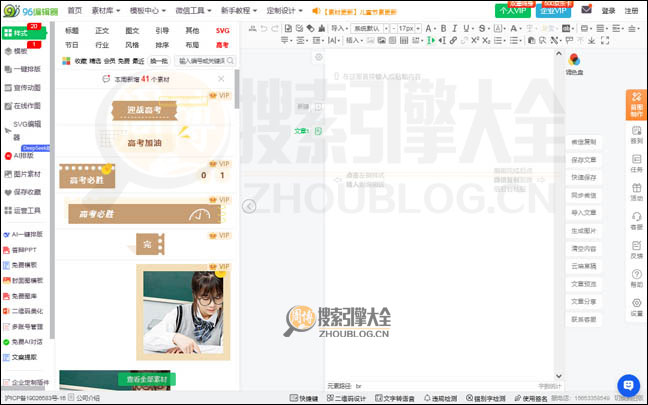Click 注册 register link
Viewport: 648px width, 405px height.
631,11
